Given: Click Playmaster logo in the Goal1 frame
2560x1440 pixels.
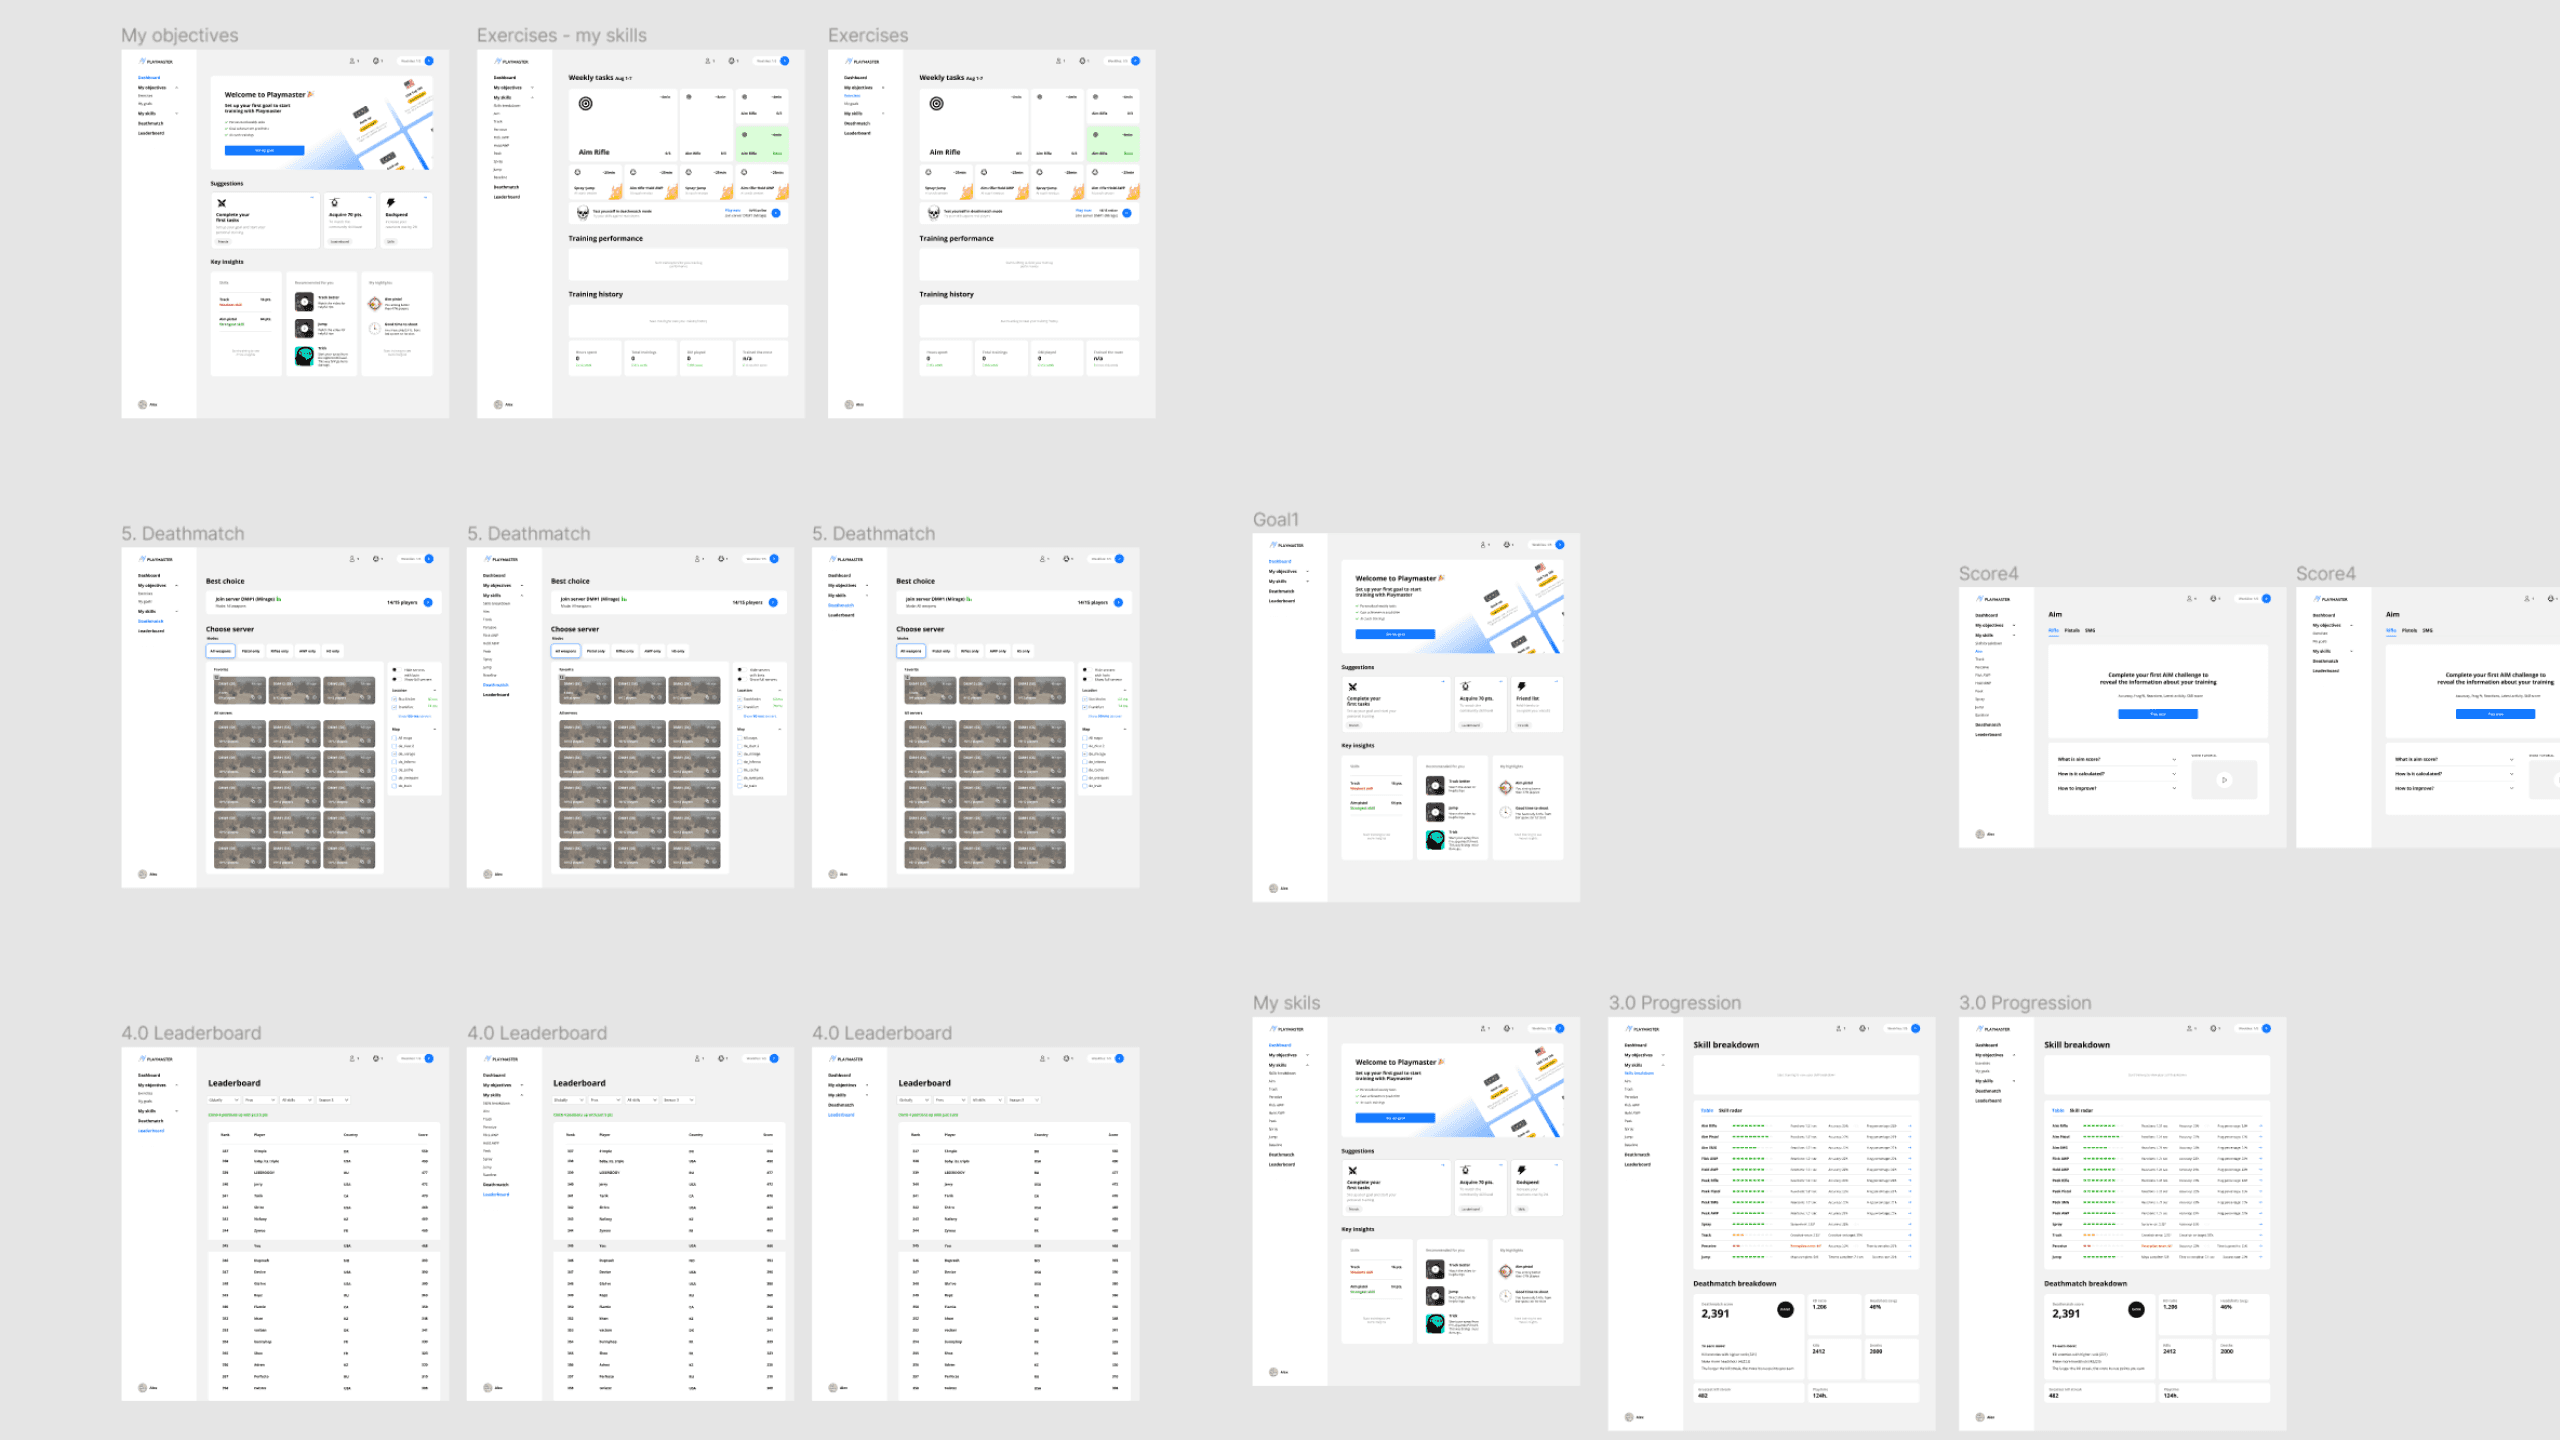Looking at the screenshot, I should [1286, 545].
